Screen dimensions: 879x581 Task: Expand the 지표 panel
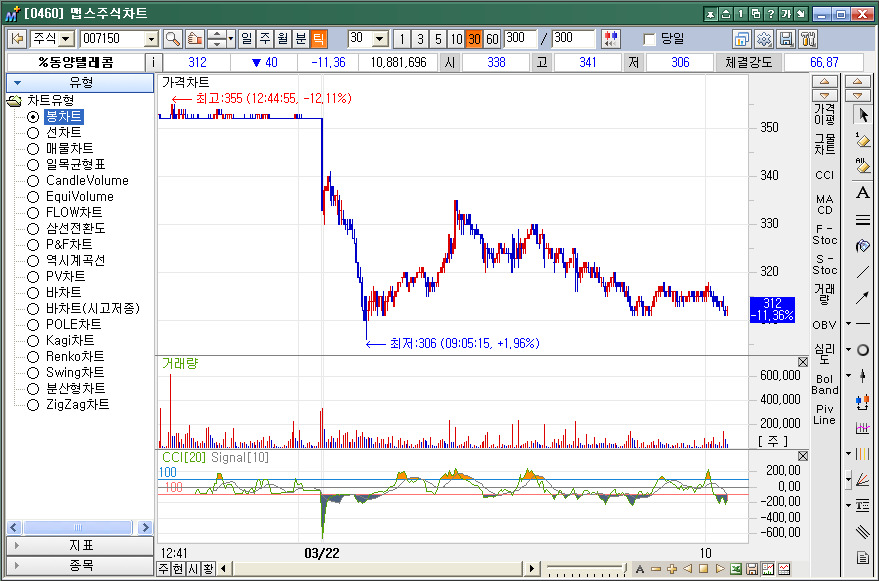click(80, 546)
